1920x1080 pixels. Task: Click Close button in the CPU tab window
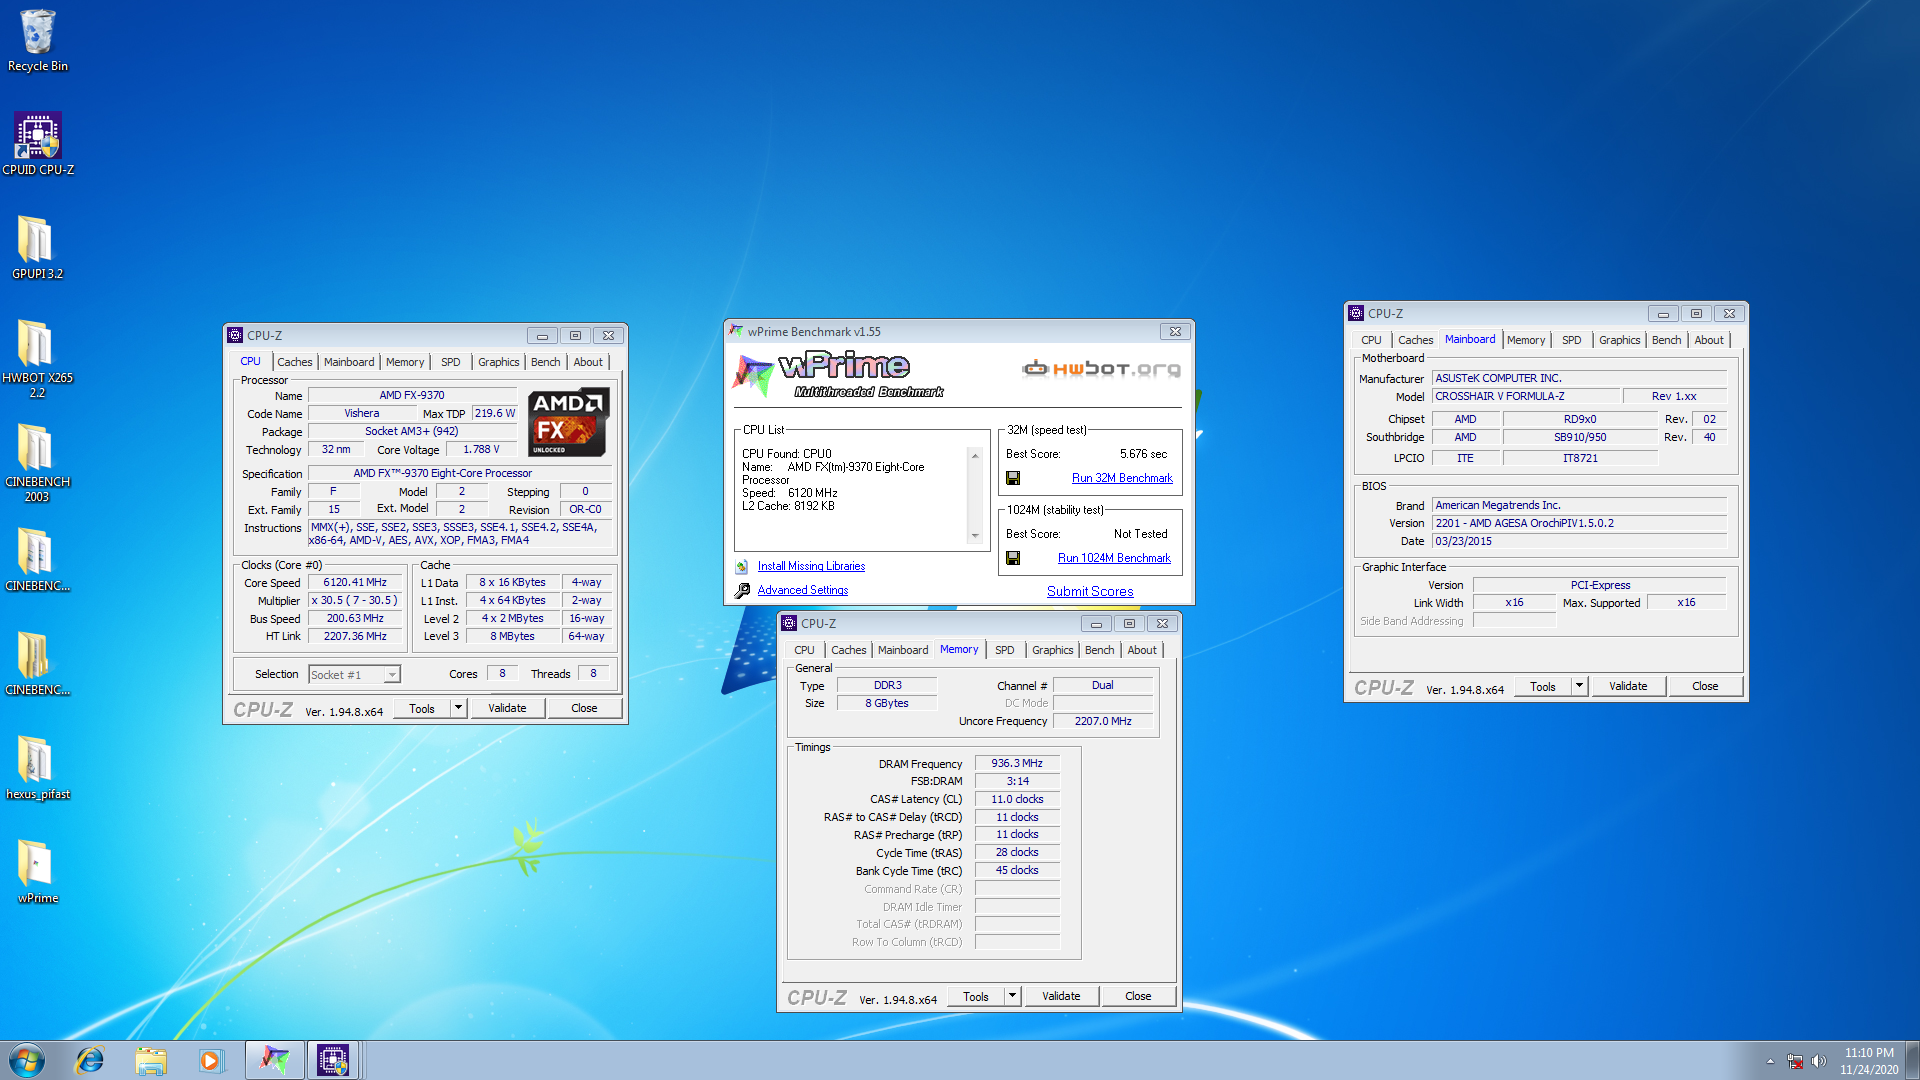point(584,708)
